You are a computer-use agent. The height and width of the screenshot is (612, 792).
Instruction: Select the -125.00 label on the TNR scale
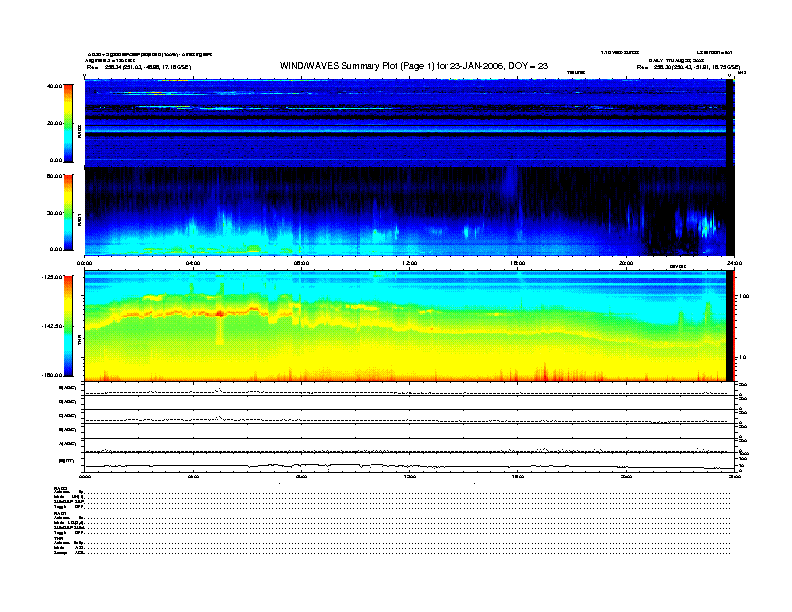[x=53, y=277]
